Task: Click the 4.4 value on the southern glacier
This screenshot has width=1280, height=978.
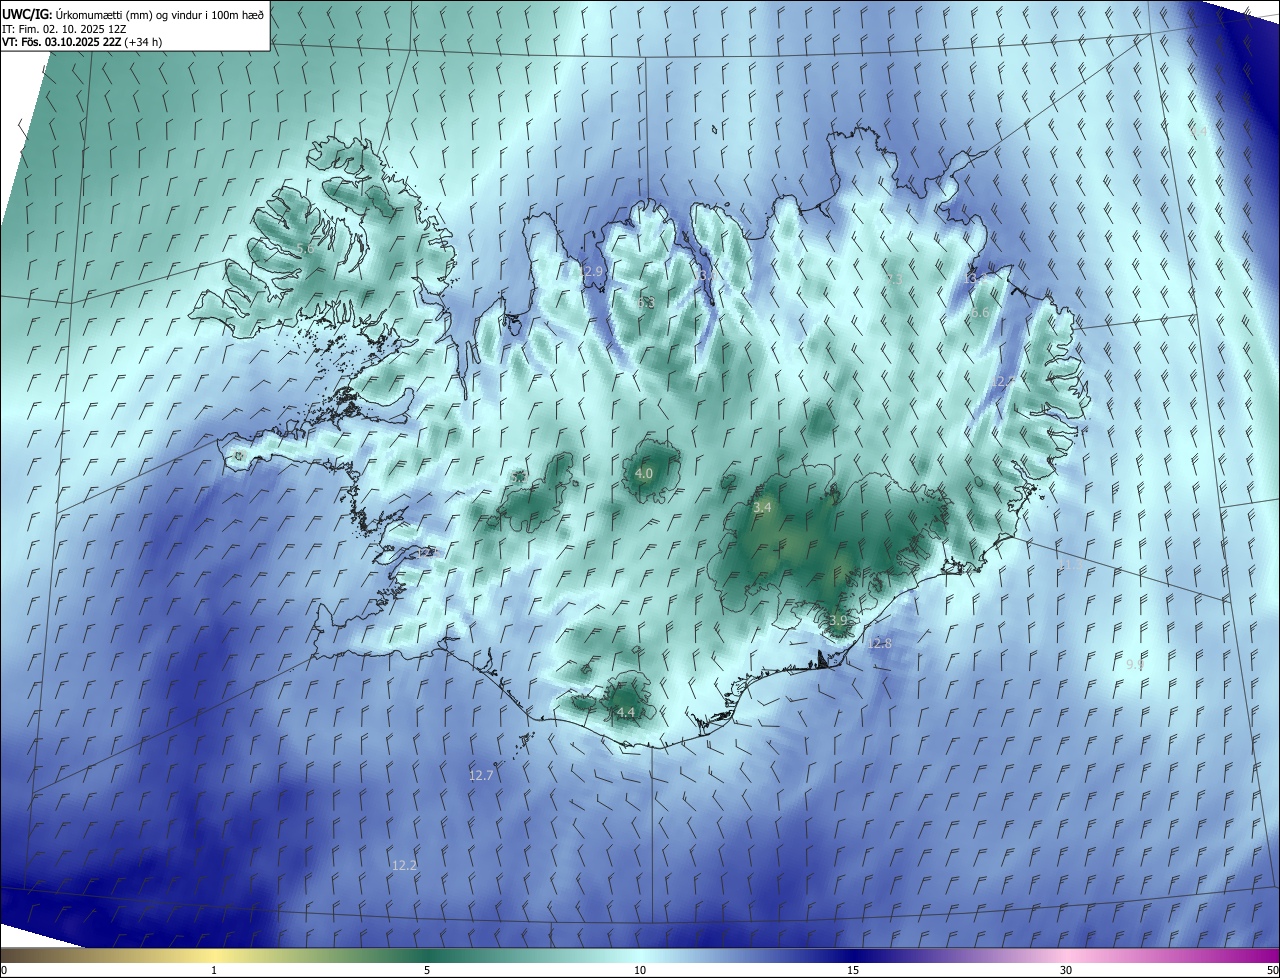Action: [x=626, y=712]
